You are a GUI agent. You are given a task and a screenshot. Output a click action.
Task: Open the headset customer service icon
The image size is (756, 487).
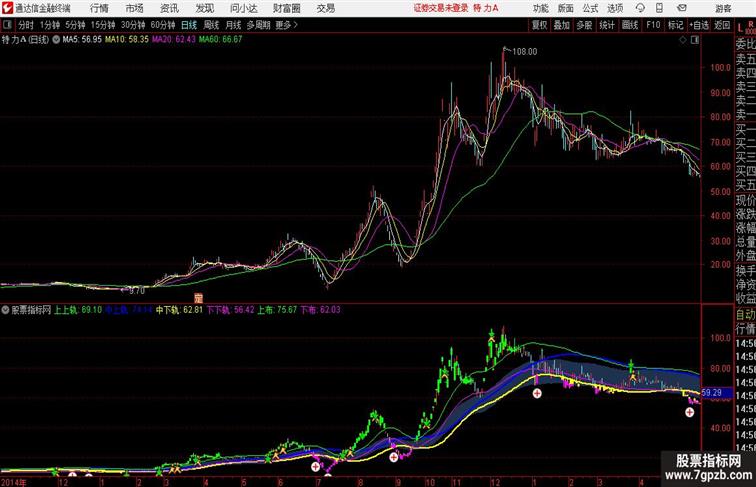(x=640, y=8)
